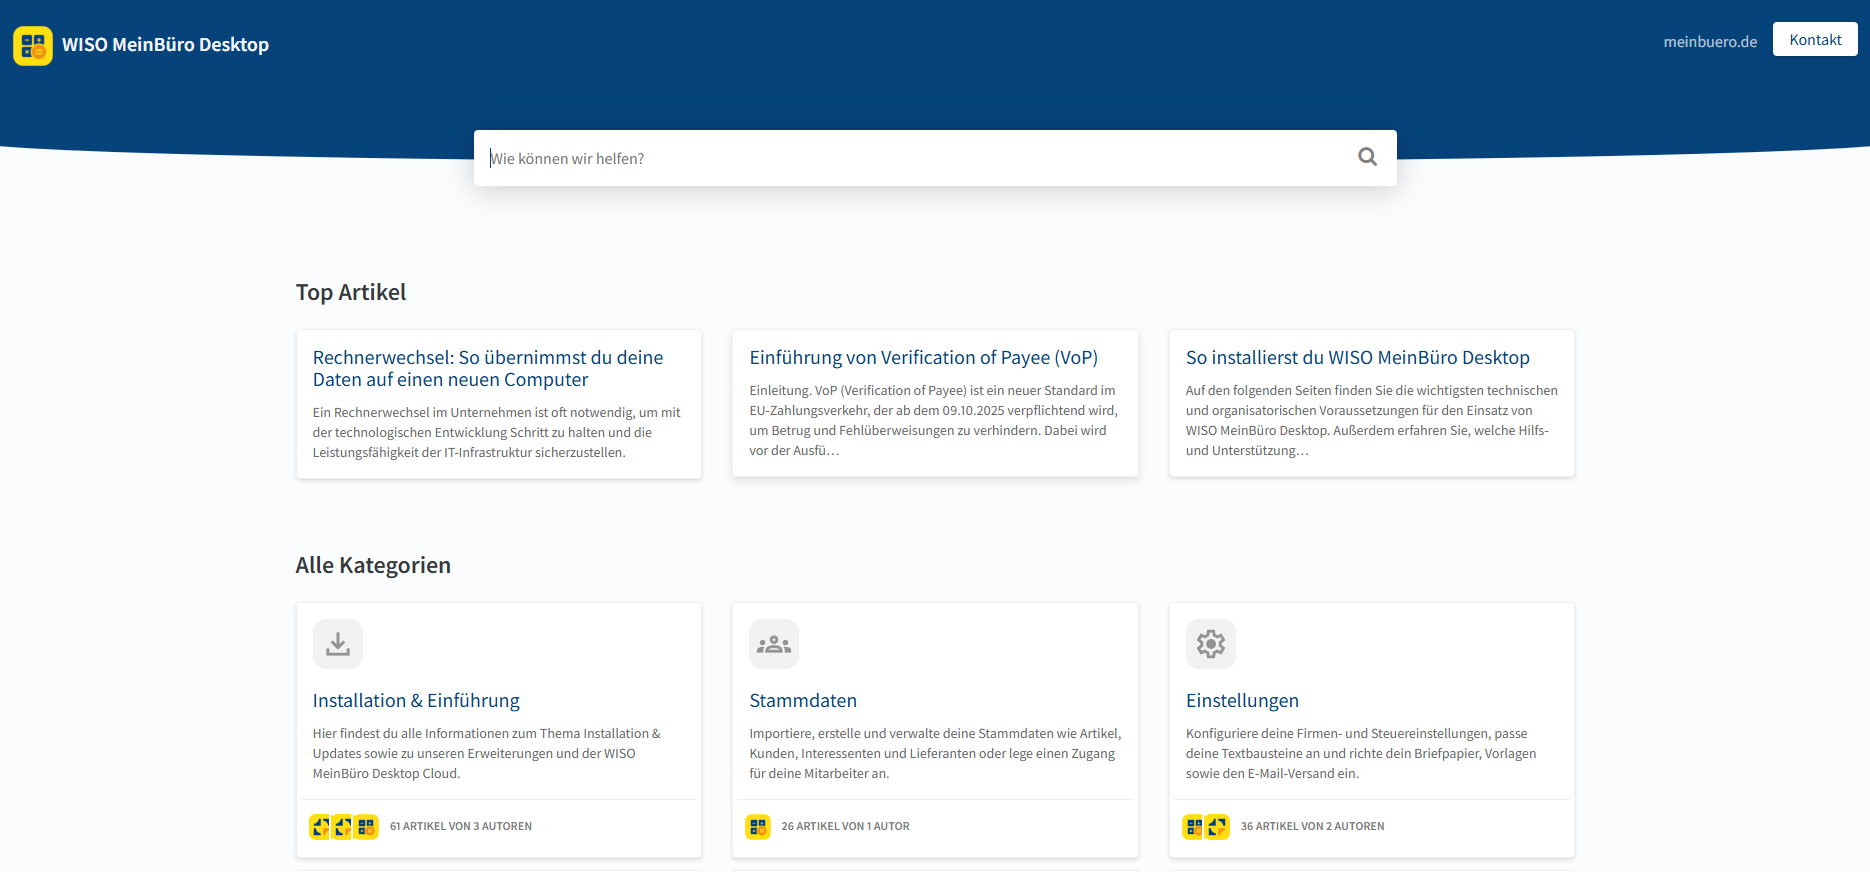Click '26 Artikel von 1 Autor' text

point(845,827)
